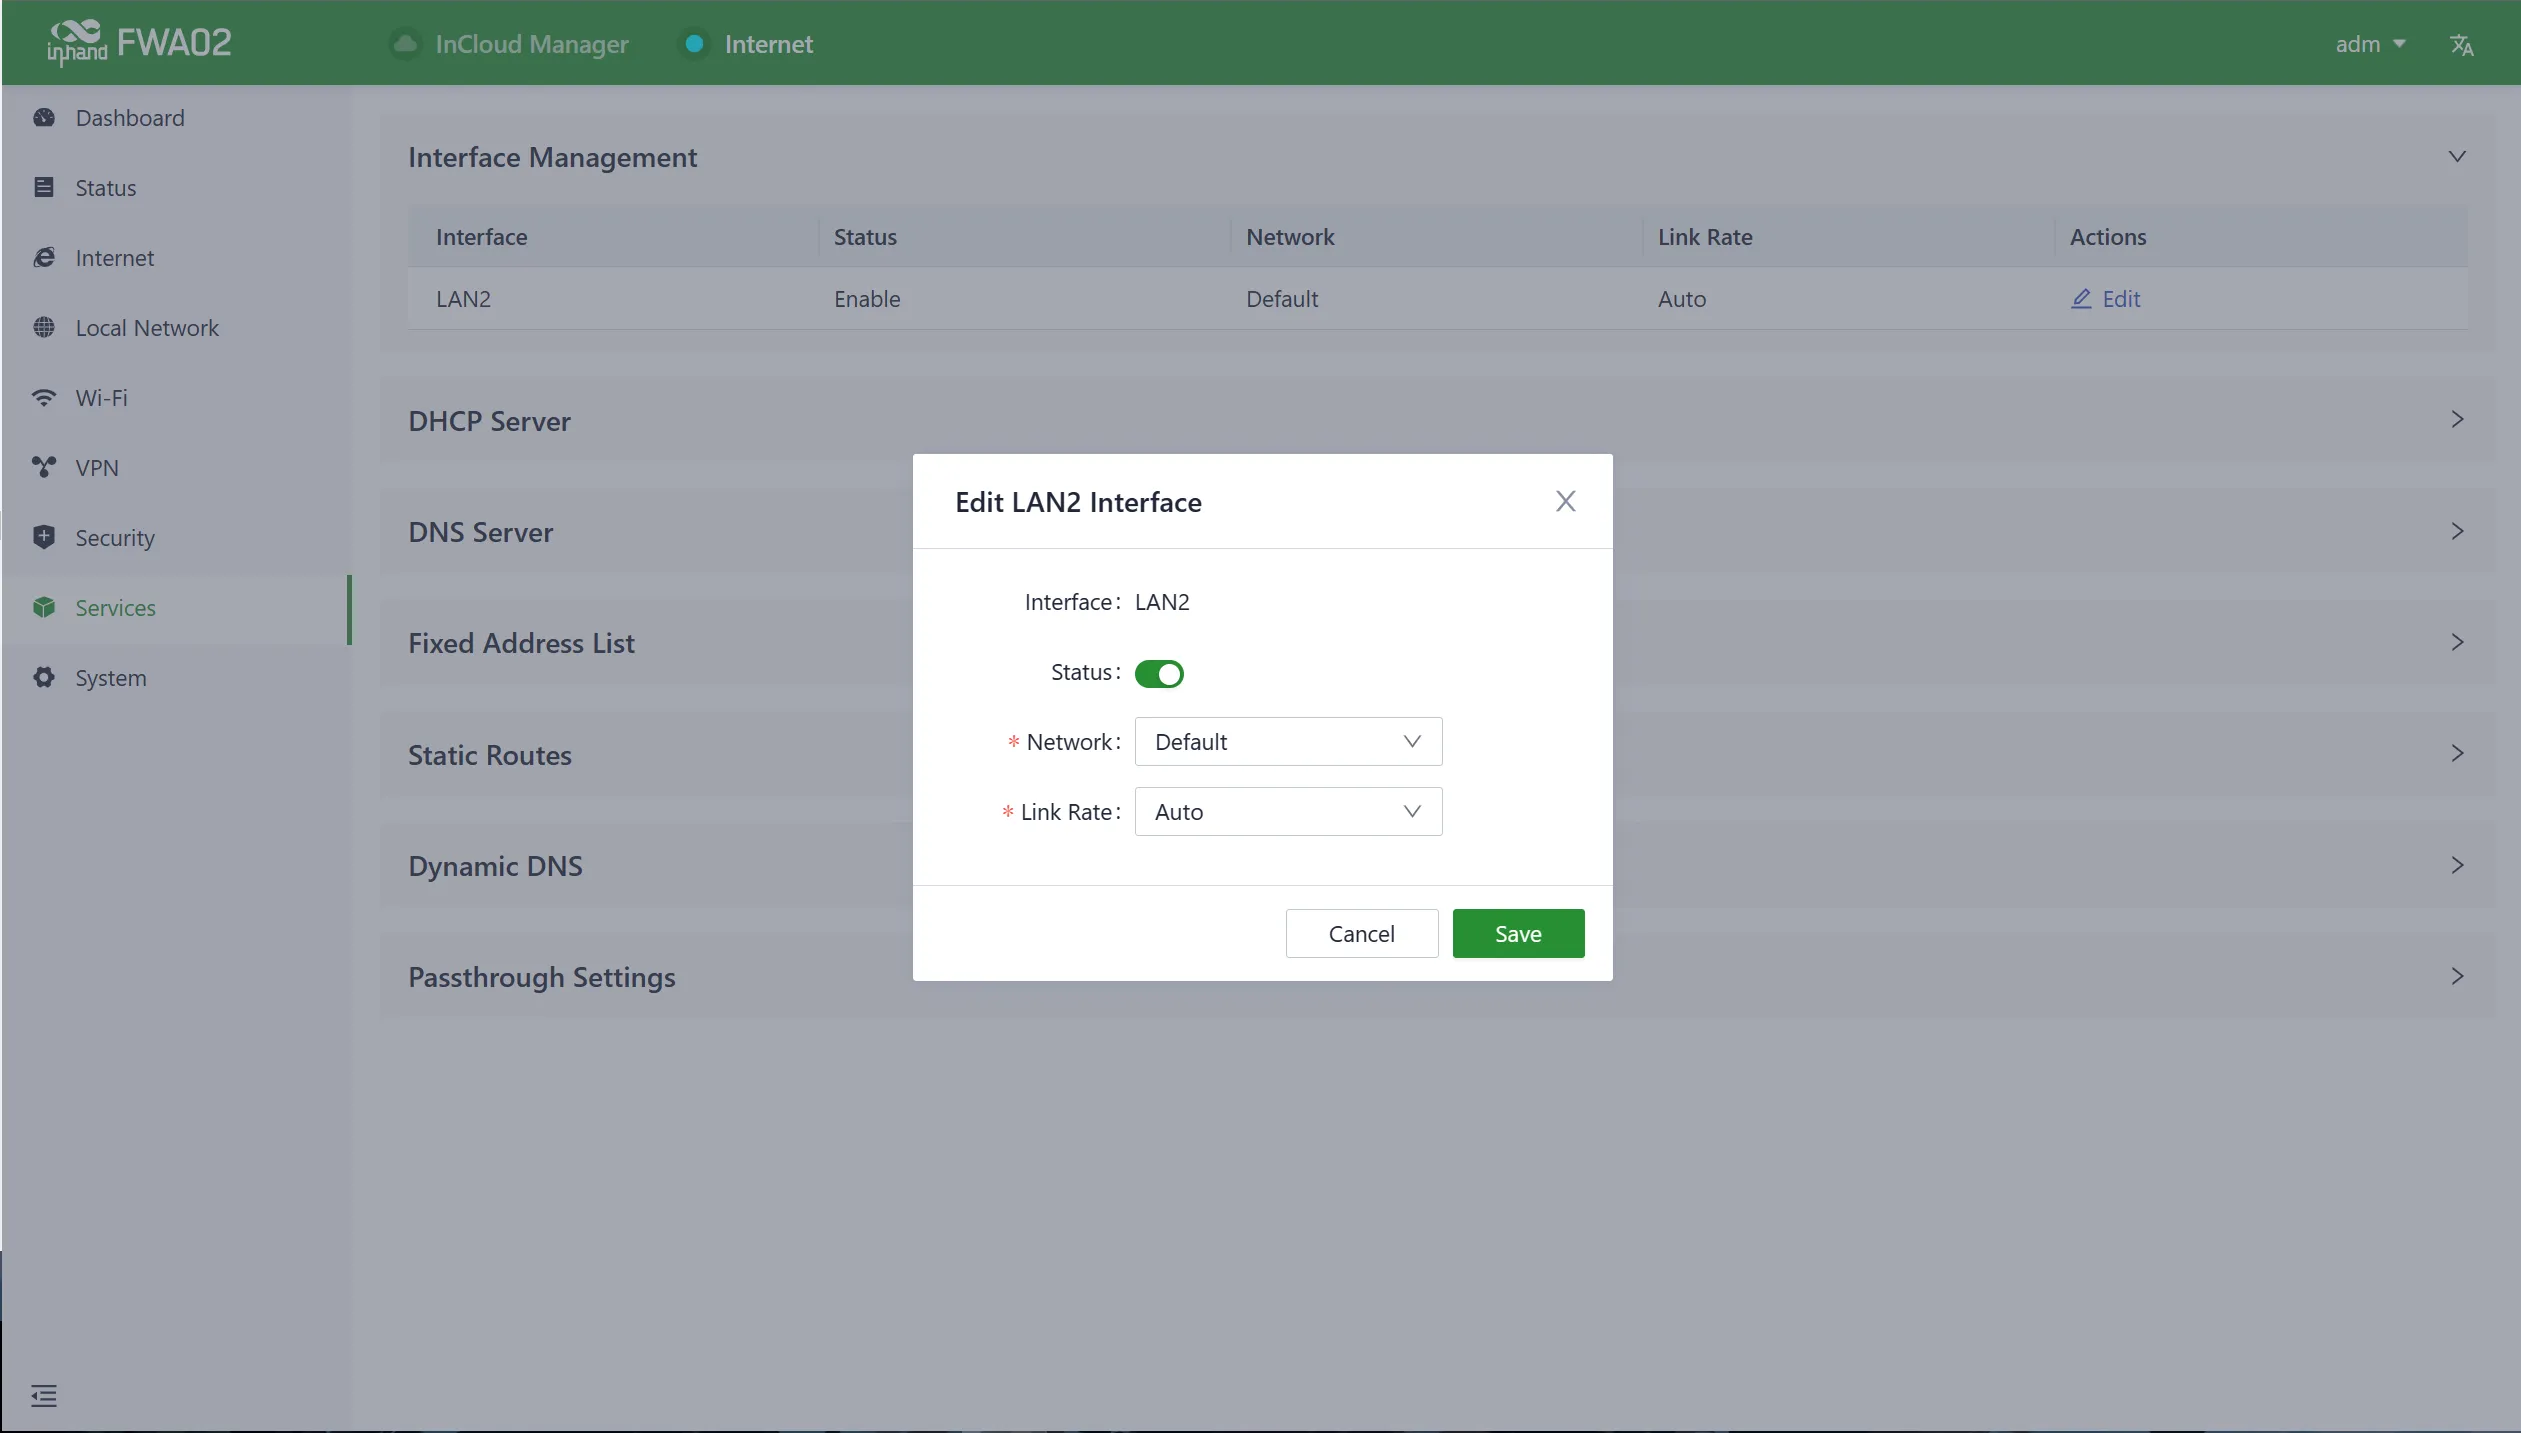Click the Wi-Fi signal icon

tap(44, 398)
